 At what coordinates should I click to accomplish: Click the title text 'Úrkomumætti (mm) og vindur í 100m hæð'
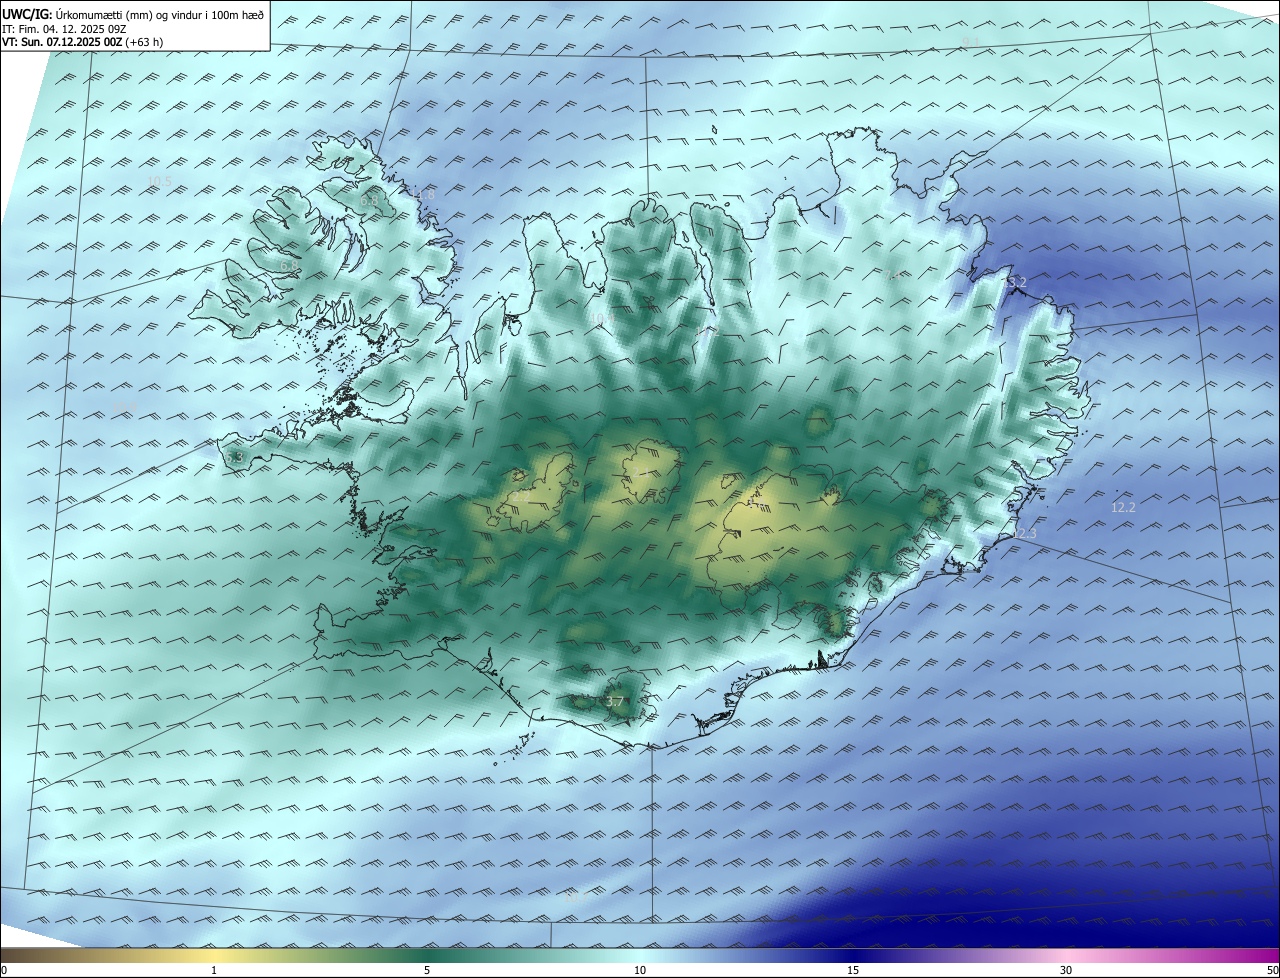160,15
